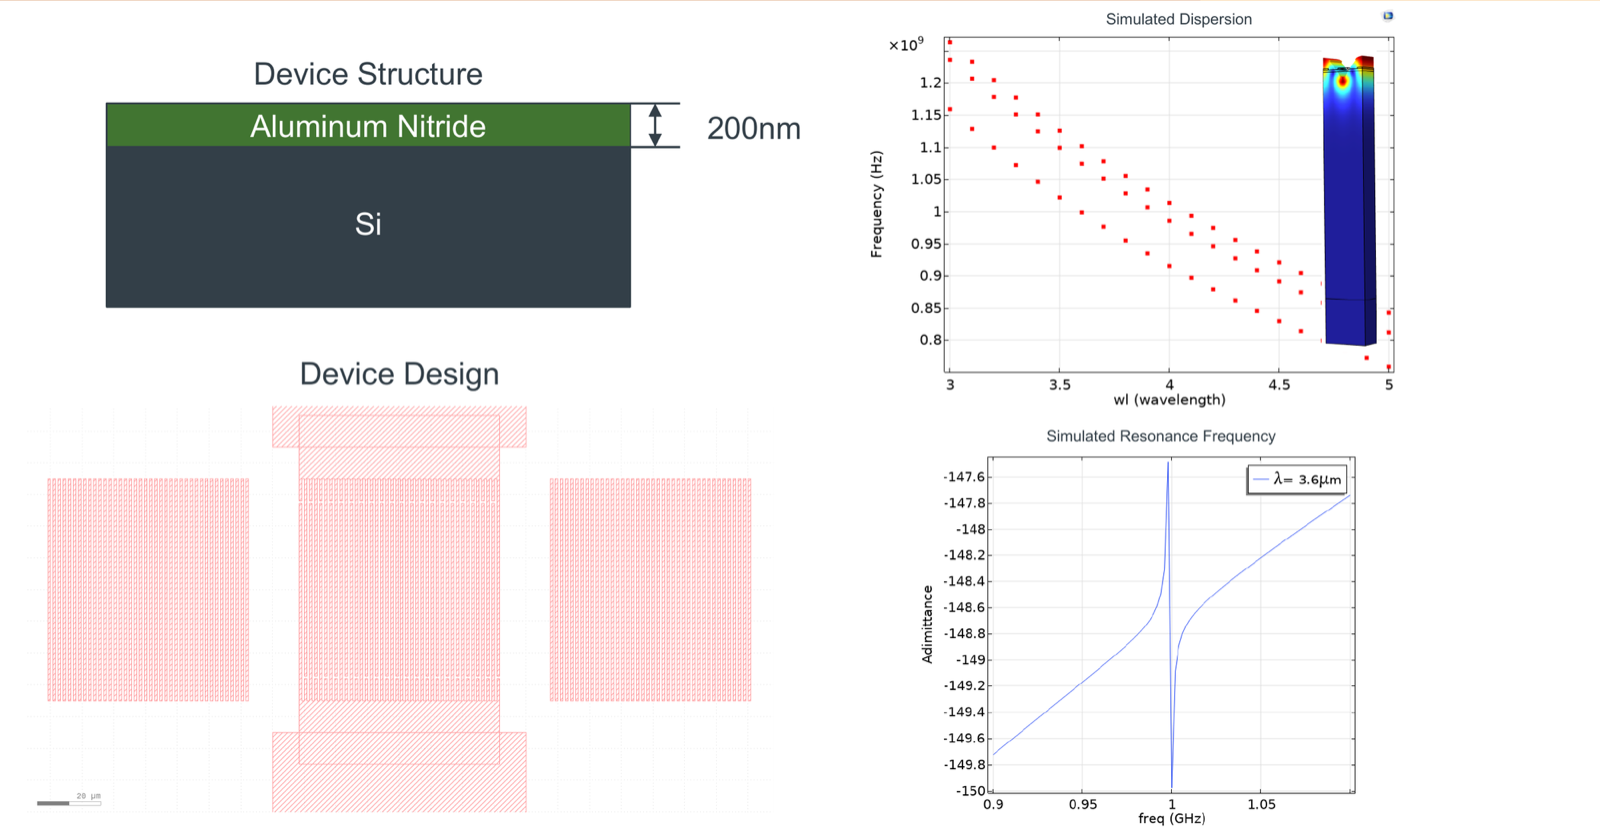Image resolution: width=1600 pixels, height=827 pixels.
Task: Click the 'λ= 3.6µm' legend box
Action: click(x=1297, y=480)
